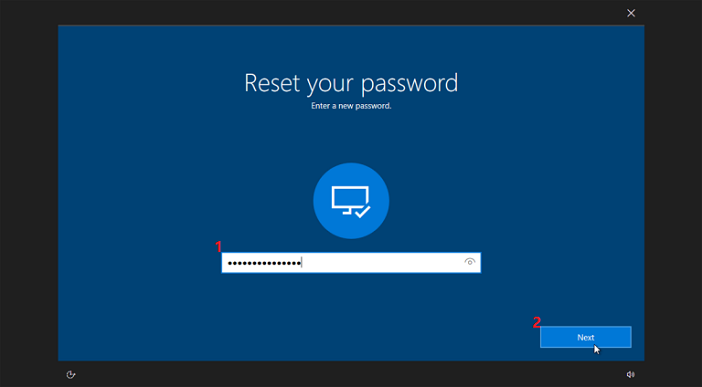Click the "Enter a new password." subtitle
The height and width of the screenshot is (387, 702).
(351, 107)
